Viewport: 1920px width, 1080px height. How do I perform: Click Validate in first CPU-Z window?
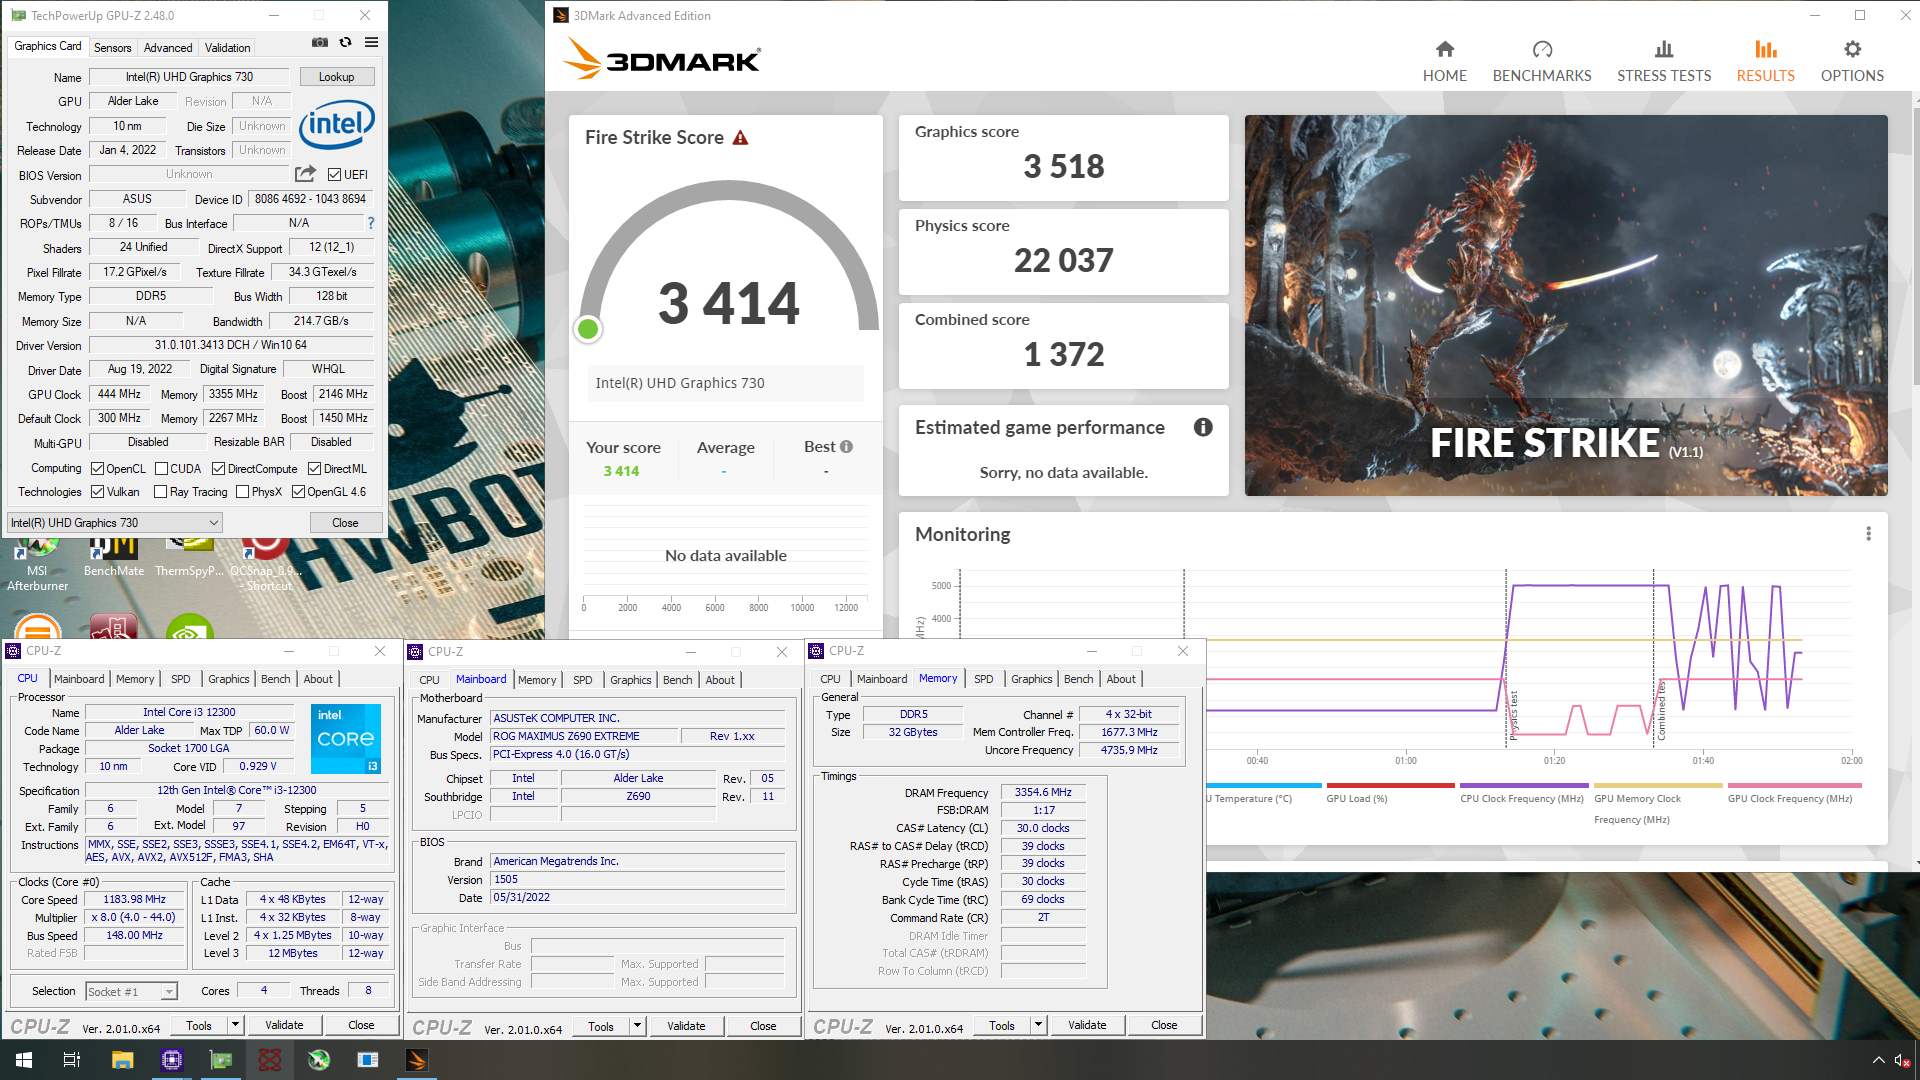284,1025
